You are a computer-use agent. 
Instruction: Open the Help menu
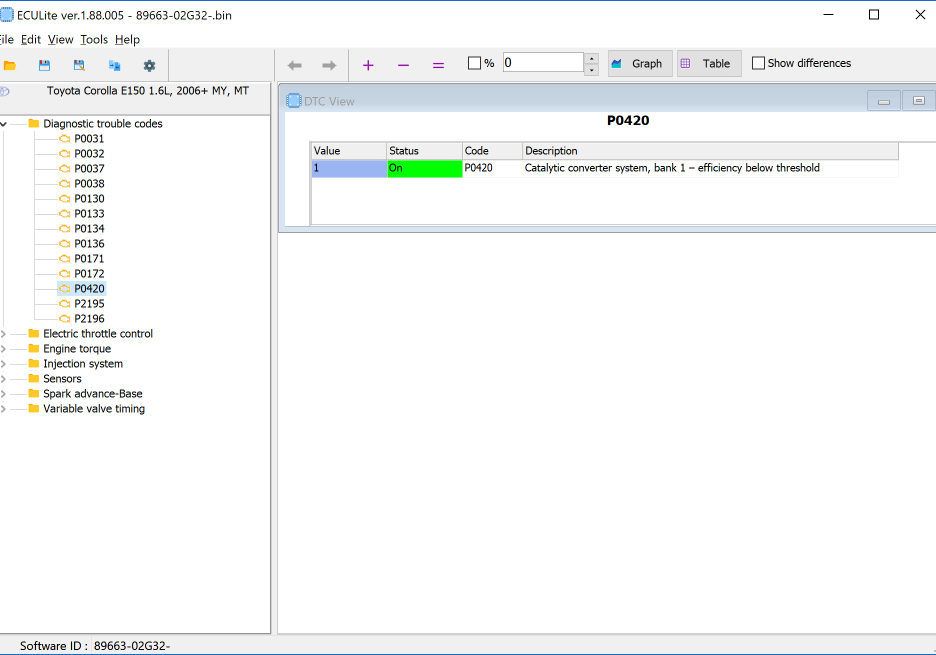tap(127, 39)
